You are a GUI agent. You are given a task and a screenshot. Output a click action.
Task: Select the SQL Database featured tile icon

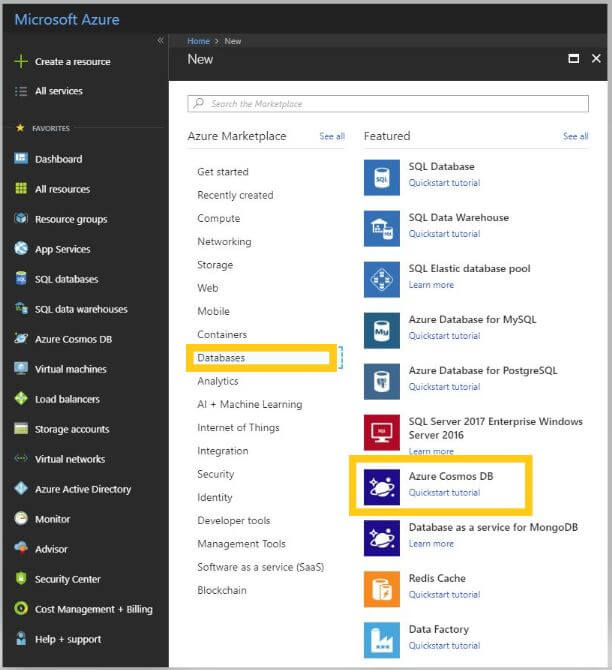click(382, 177)
